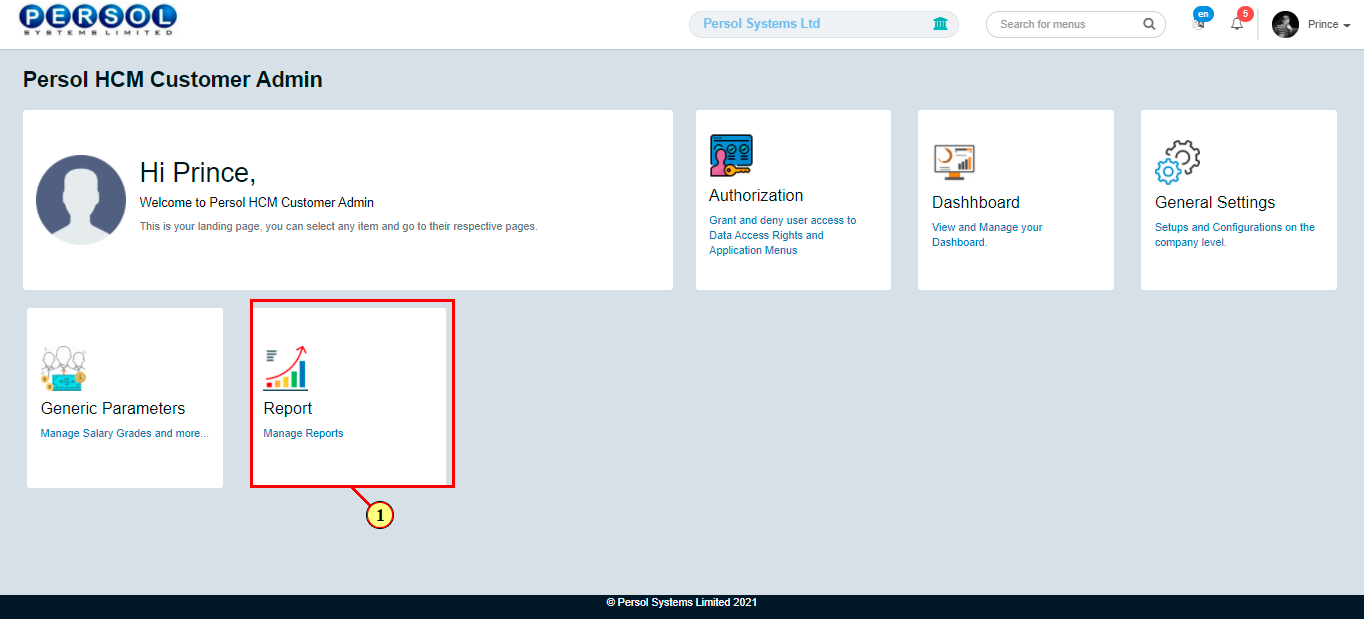The height and width of the screenshot is (619, 1364).
Task: Click Grant and deny user access description
Action: pyautogui.click(x=783, y=235)
